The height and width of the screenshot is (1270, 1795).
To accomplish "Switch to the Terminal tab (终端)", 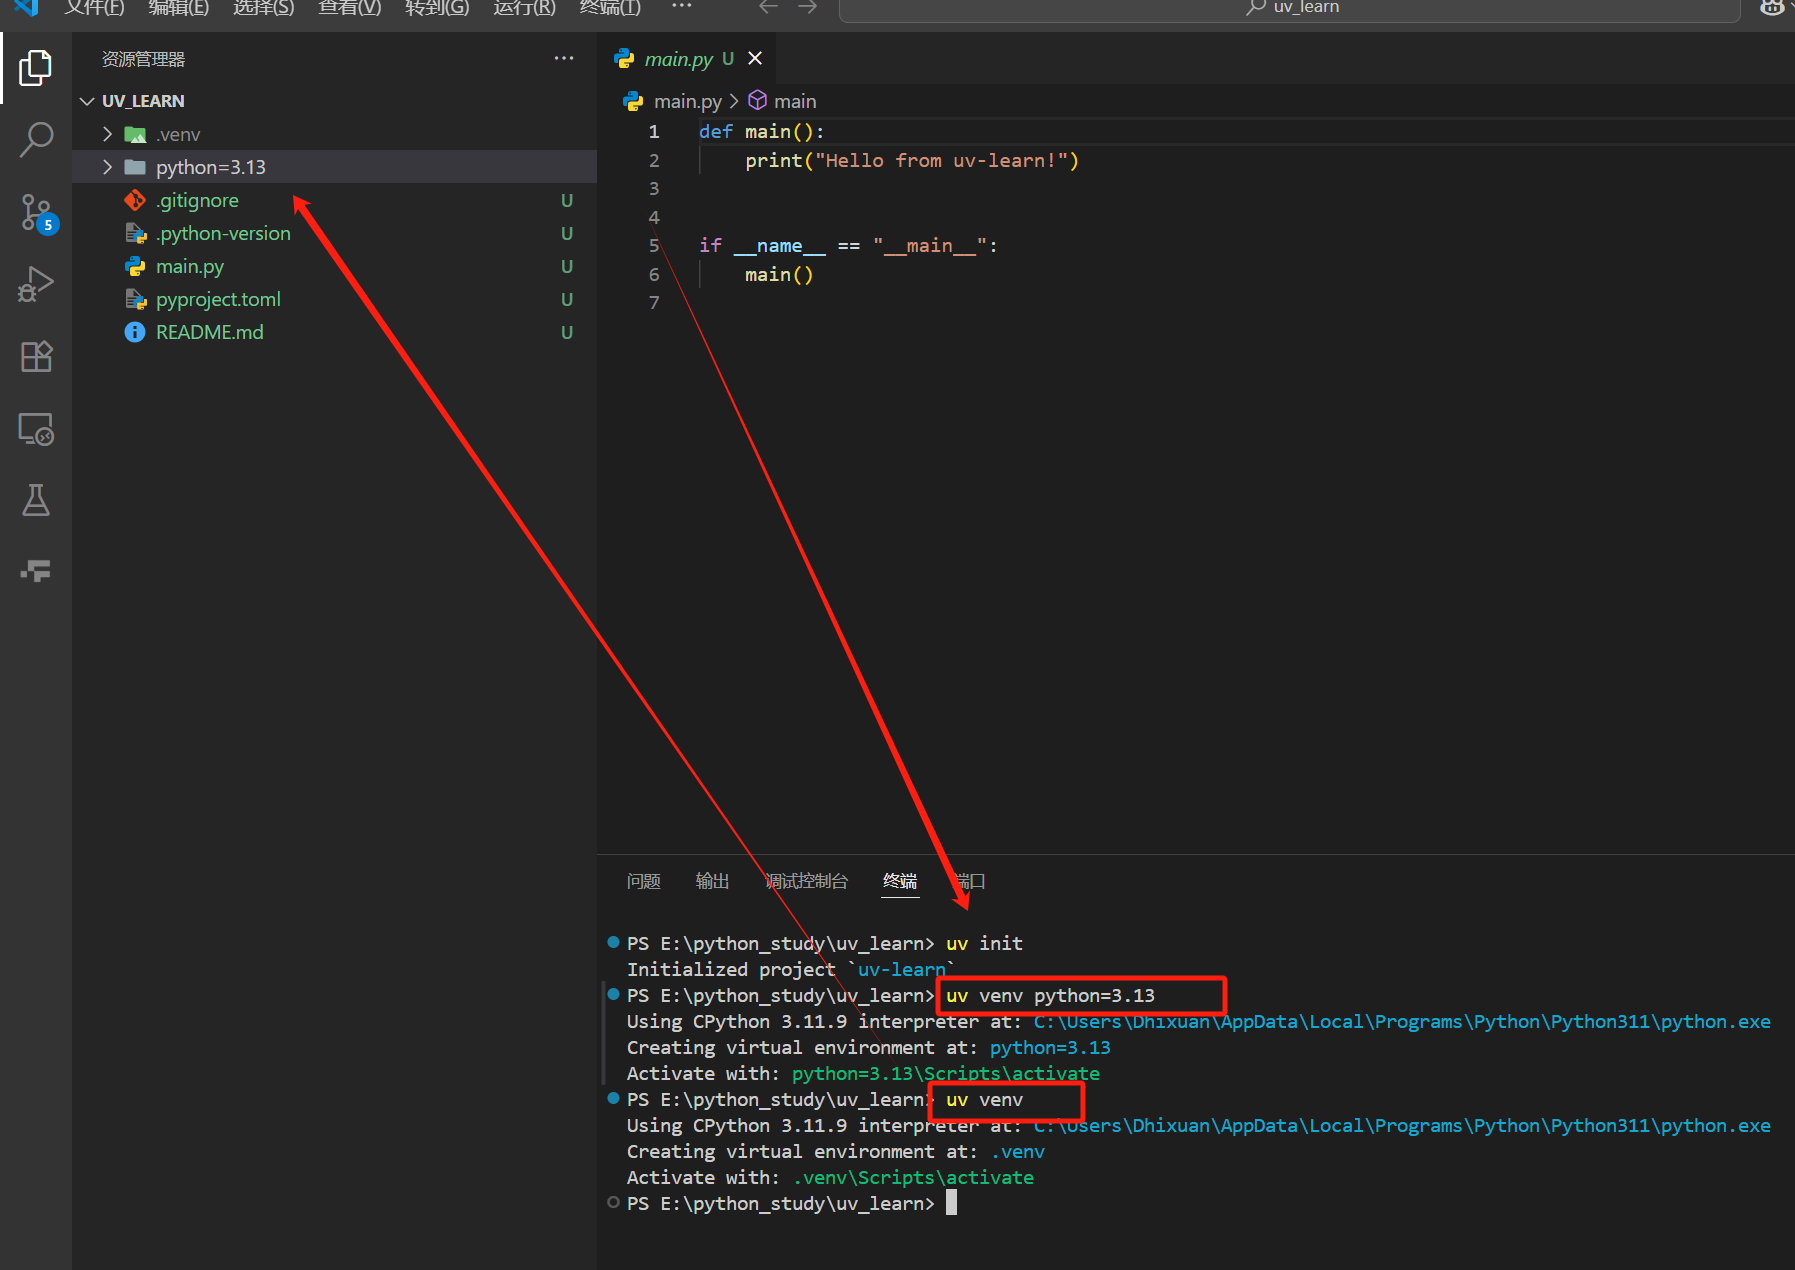I will (x=900, y=881).
